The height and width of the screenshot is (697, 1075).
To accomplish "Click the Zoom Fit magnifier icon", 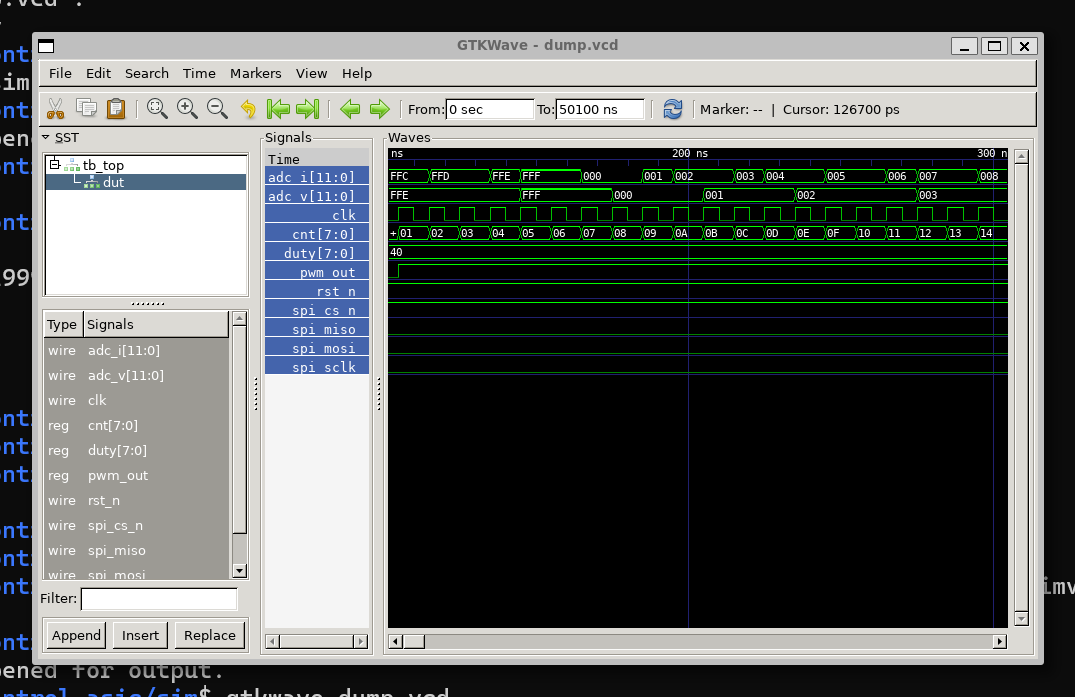I will tap(157, 109).
